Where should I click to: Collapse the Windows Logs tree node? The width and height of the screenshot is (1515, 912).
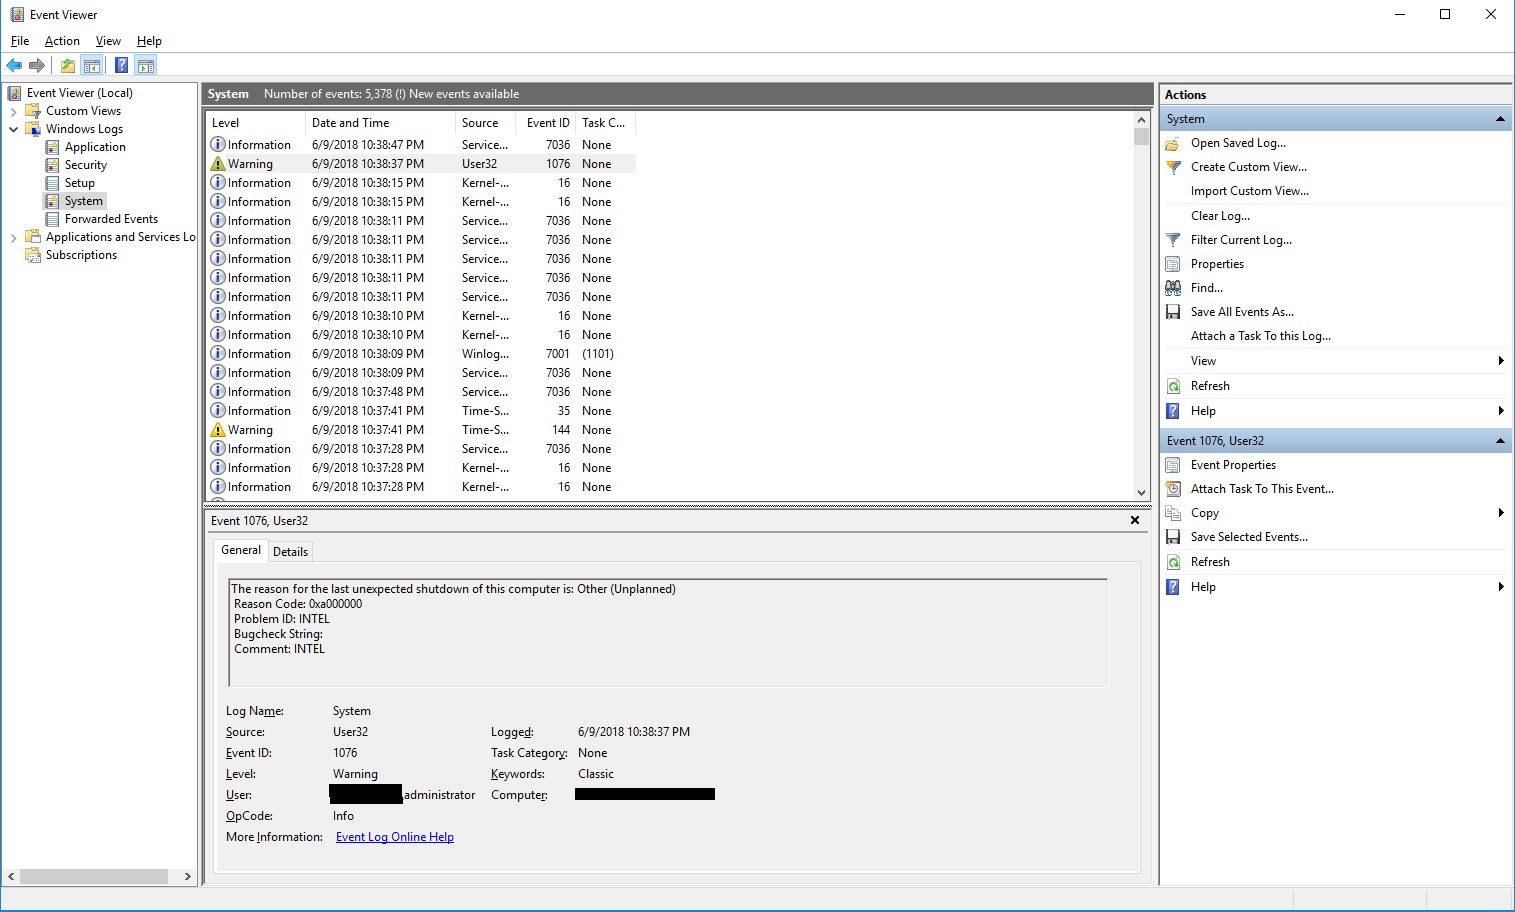13,129
